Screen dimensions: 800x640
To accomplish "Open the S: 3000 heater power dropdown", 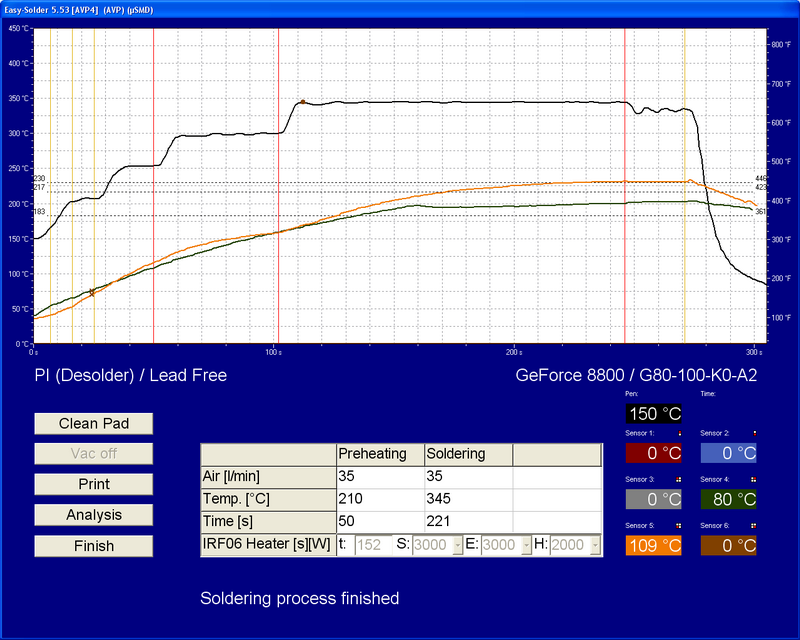I will click(x=458, y=545).
